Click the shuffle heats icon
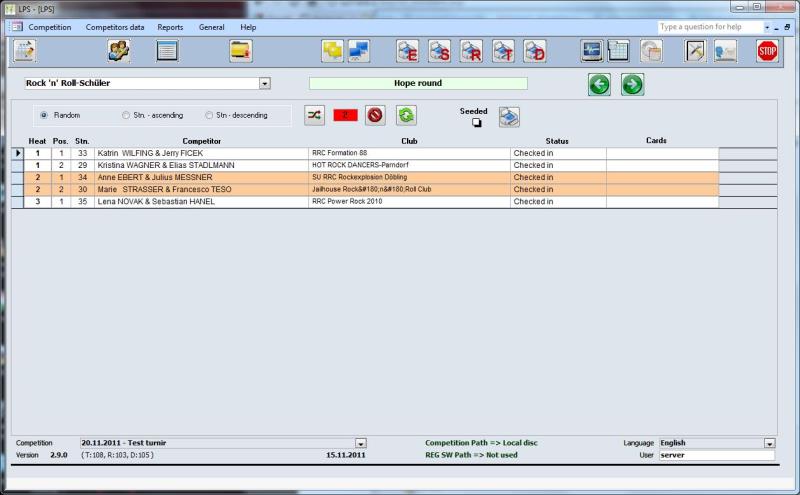The image size is (800, 495). (x=314, y=115)
